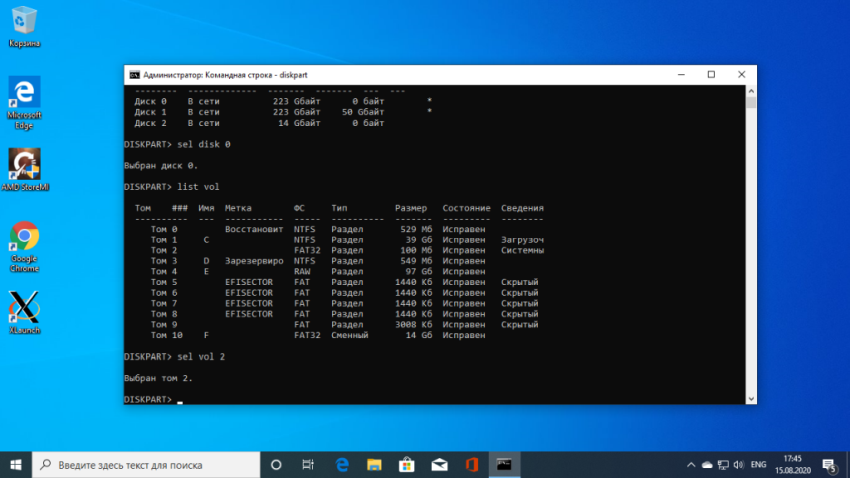The height and width of the screenshot is (478, 850).
Task: Open Microsoft Store from the taskbar
Action: click(406, 465)
